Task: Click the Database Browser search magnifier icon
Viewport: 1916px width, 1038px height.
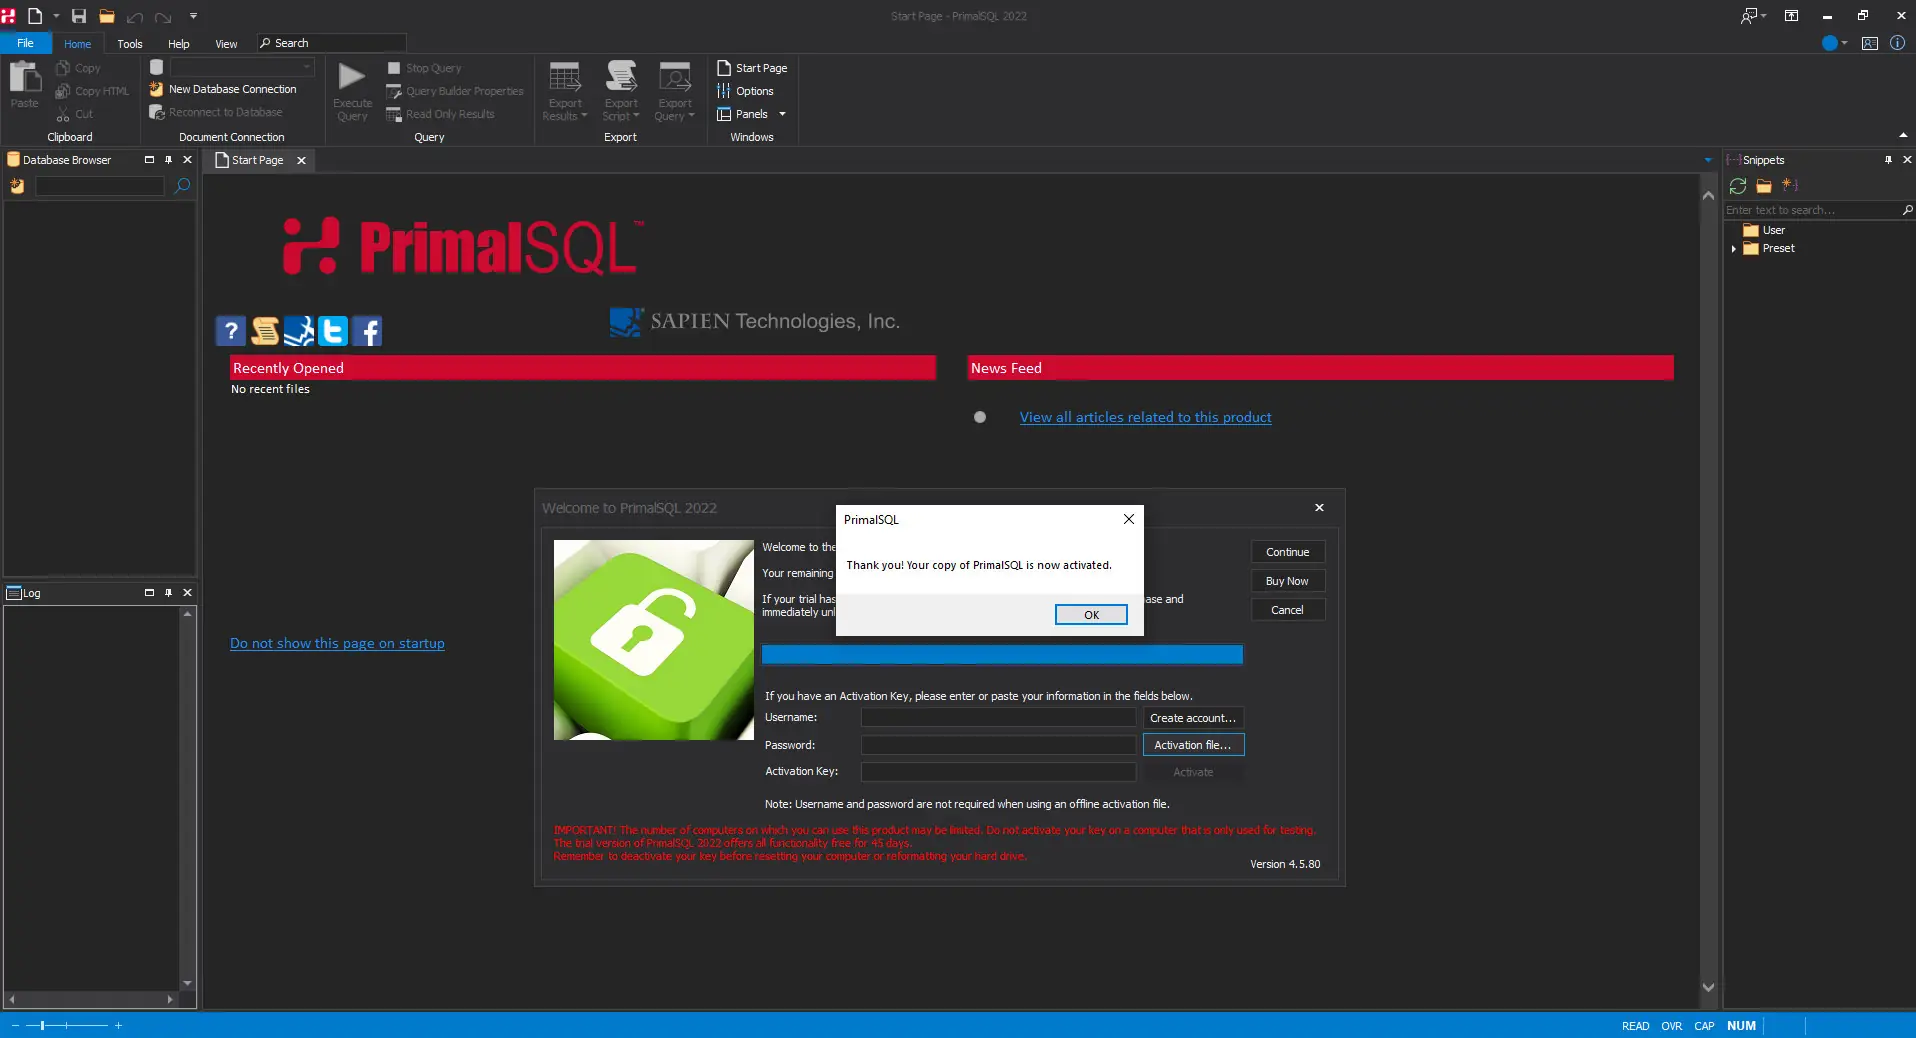Action: (x=182, y=186)
